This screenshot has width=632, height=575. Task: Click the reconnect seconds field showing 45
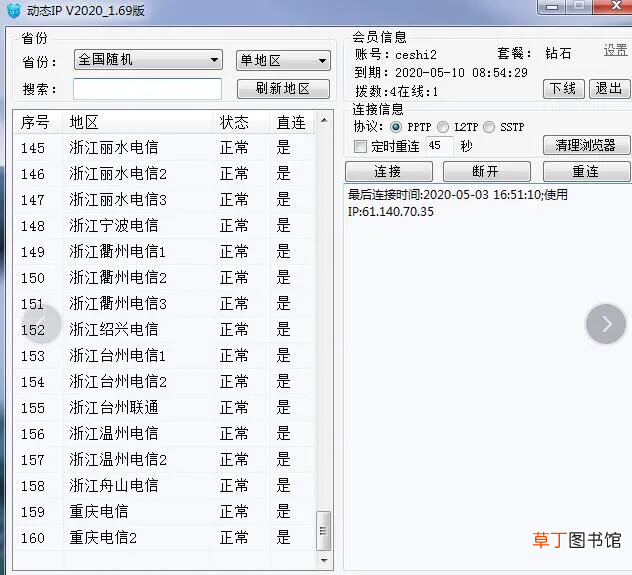440,145
